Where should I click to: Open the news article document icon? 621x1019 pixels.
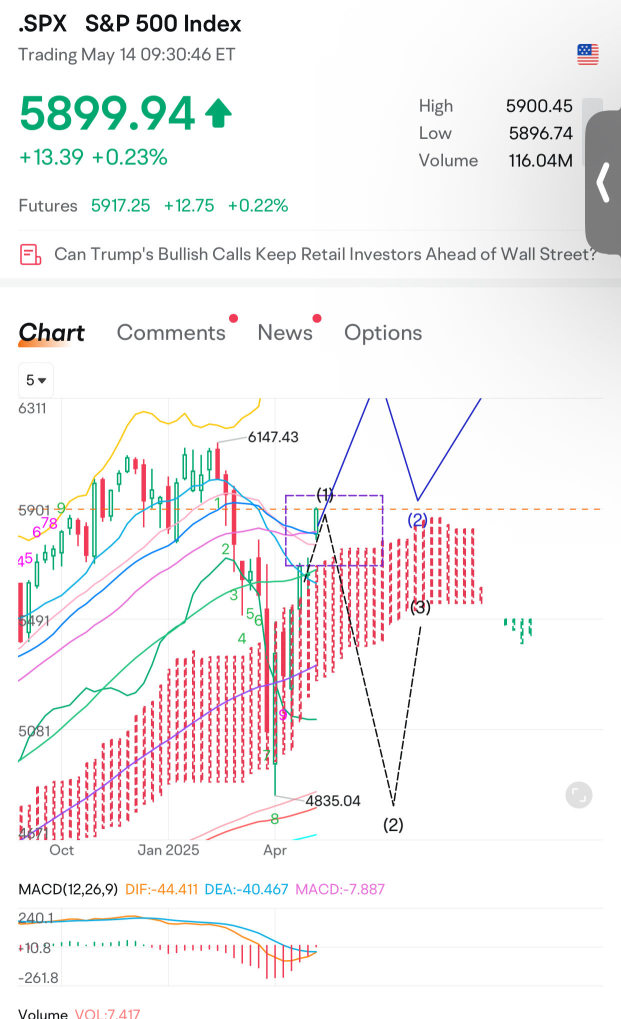[31, 254]
